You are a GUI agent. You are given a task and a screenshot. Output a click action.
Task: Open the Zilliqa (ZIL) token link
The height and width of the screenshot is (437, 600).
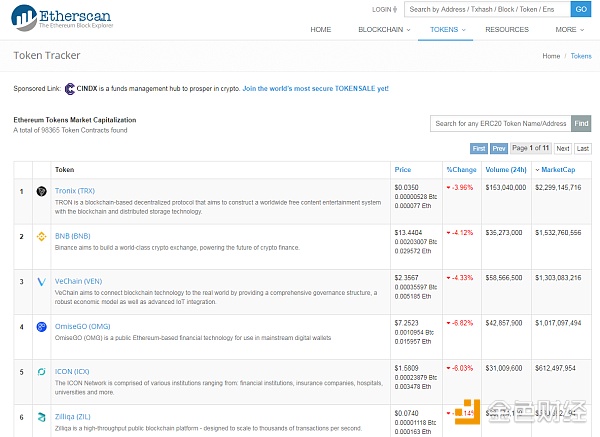point(73,417)
